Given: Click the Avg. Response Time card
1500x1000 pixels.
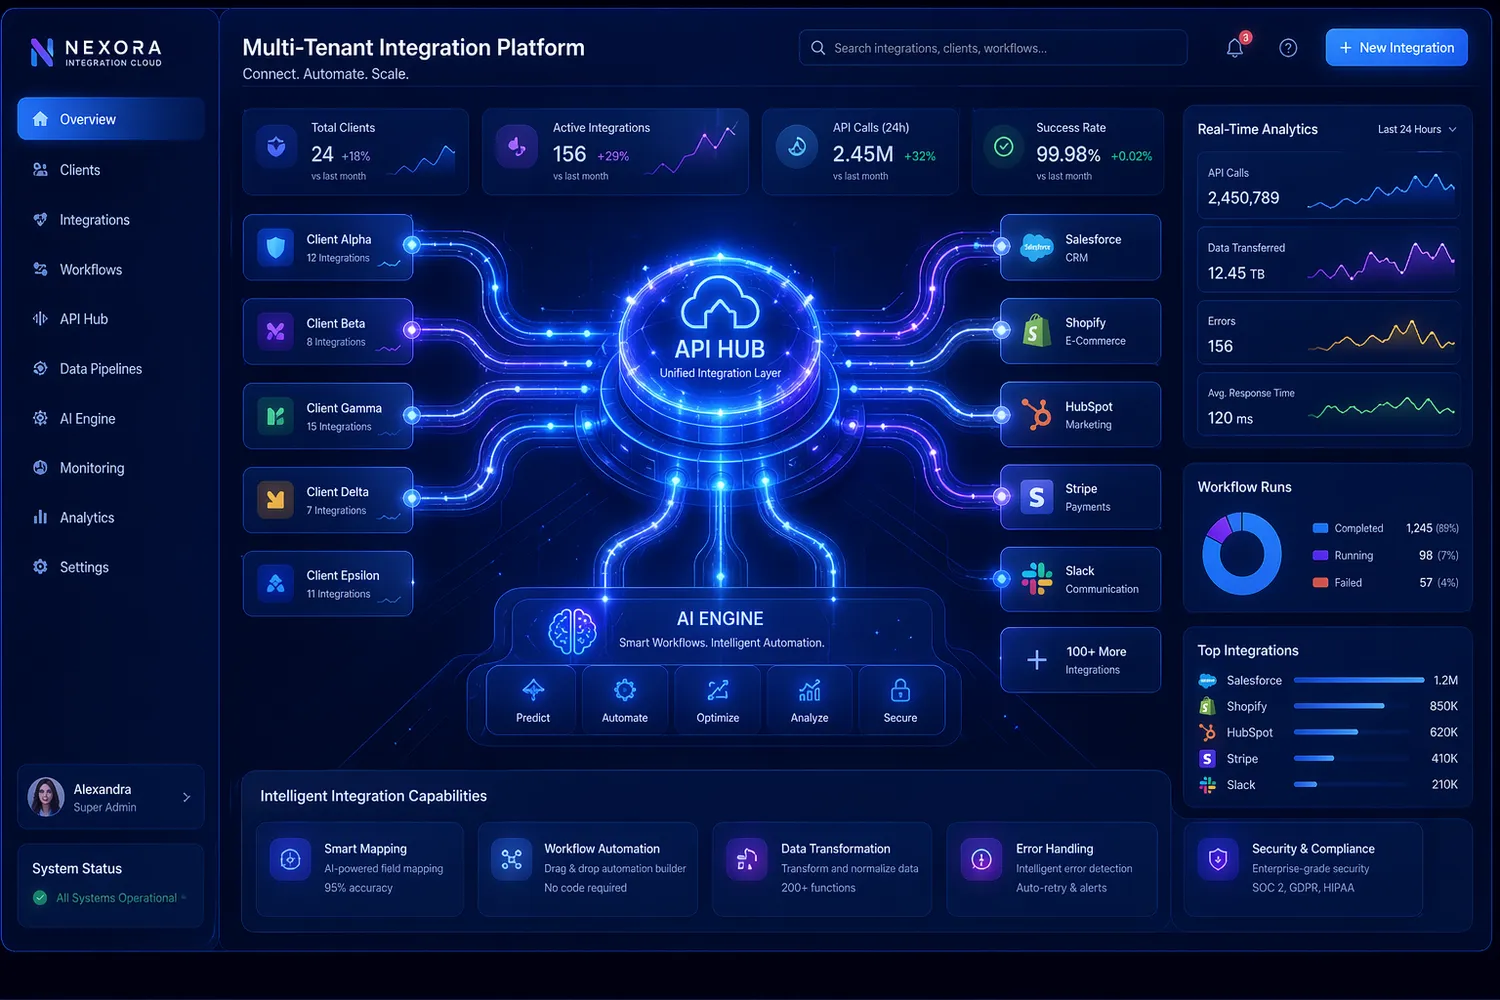Looking at the screenshot, I should click(x=1328, y=406).
